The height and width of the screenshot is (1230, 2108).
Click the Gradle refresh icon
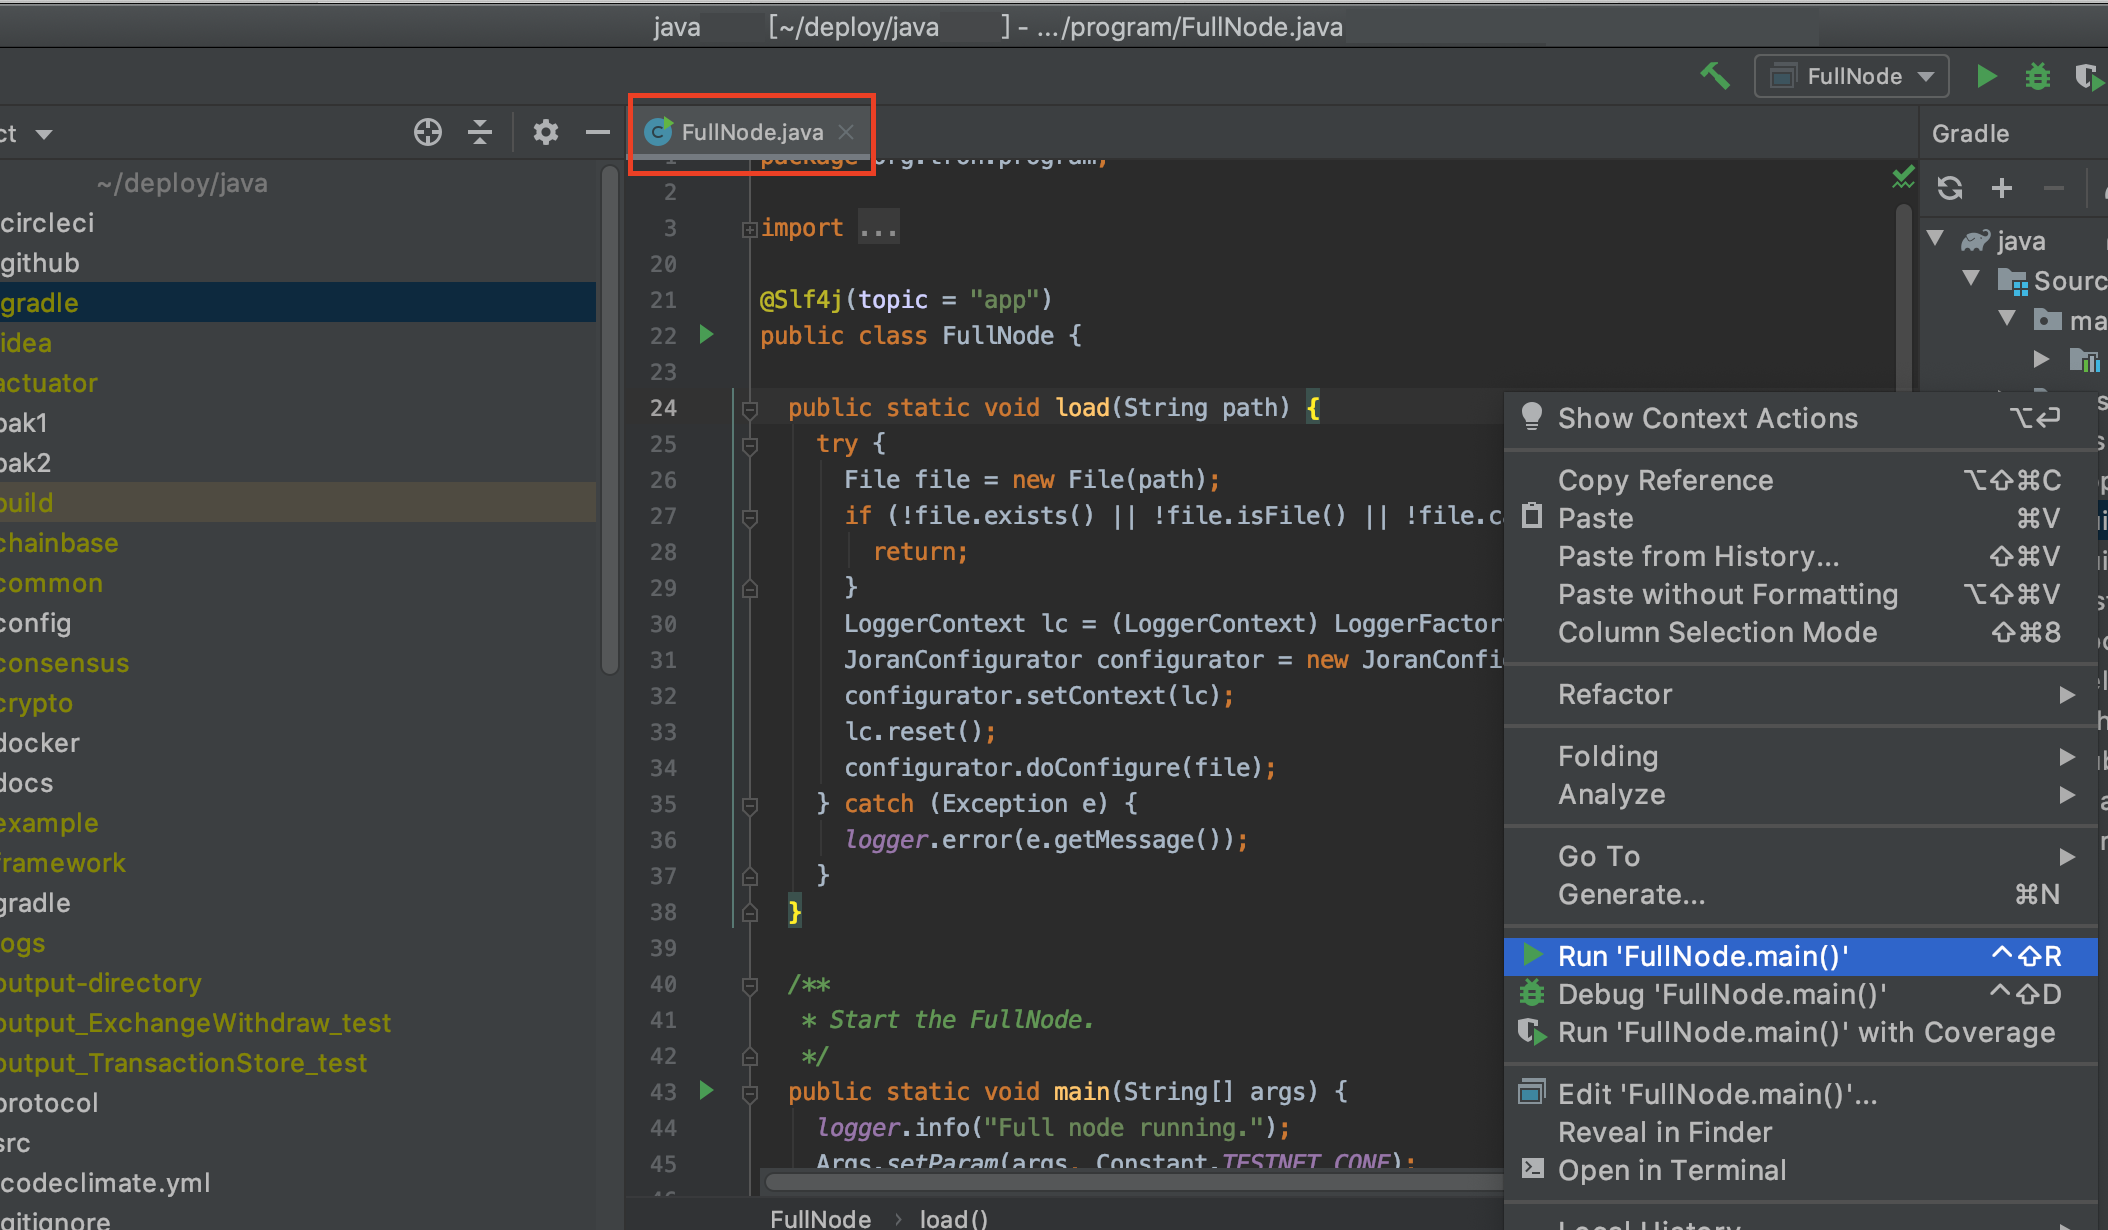pos(1949,188)
